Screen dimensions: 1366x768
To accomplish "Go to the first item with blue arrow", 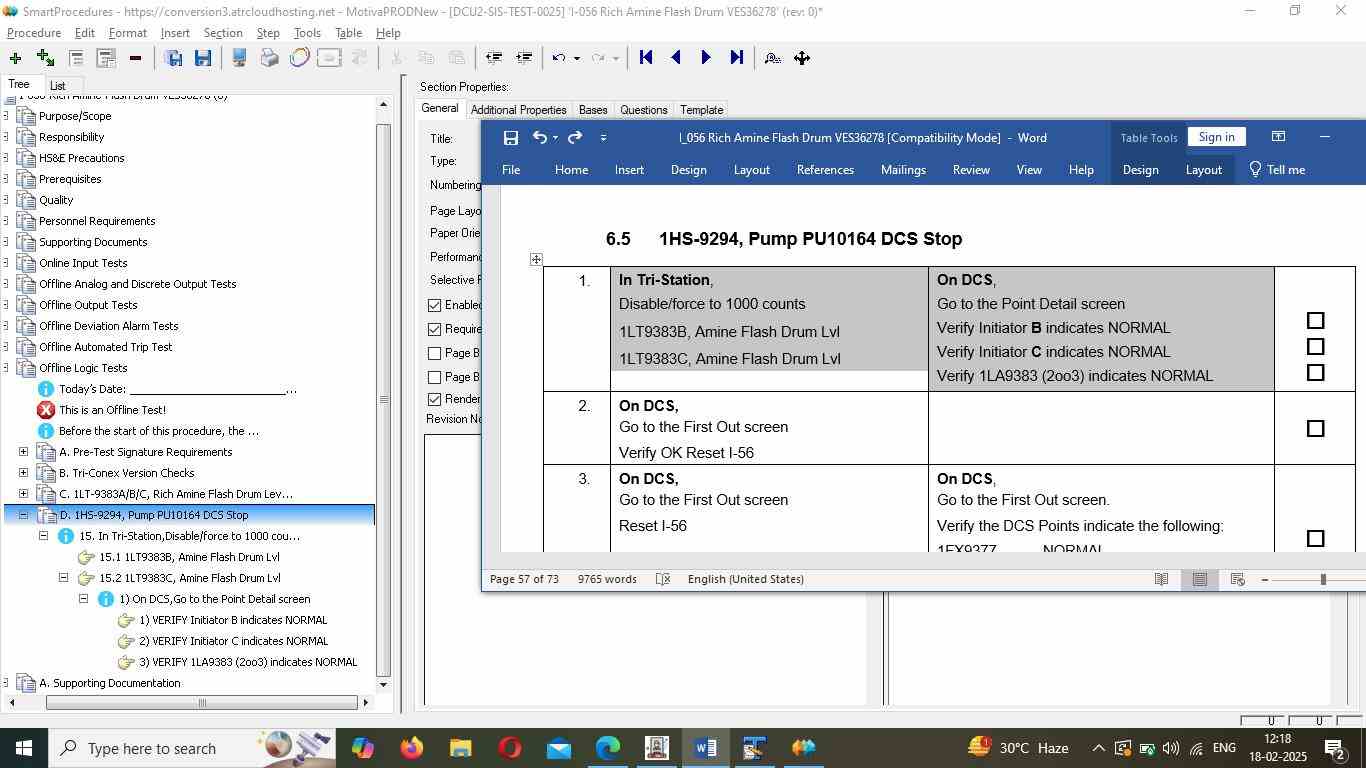I will [x=646, y=58].
